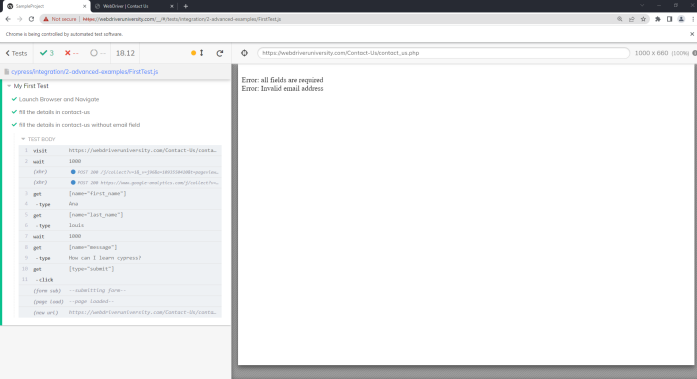Open the selector playground crosshair icon
This screenshot has width=697, height=379.
[x=244, y=53]
